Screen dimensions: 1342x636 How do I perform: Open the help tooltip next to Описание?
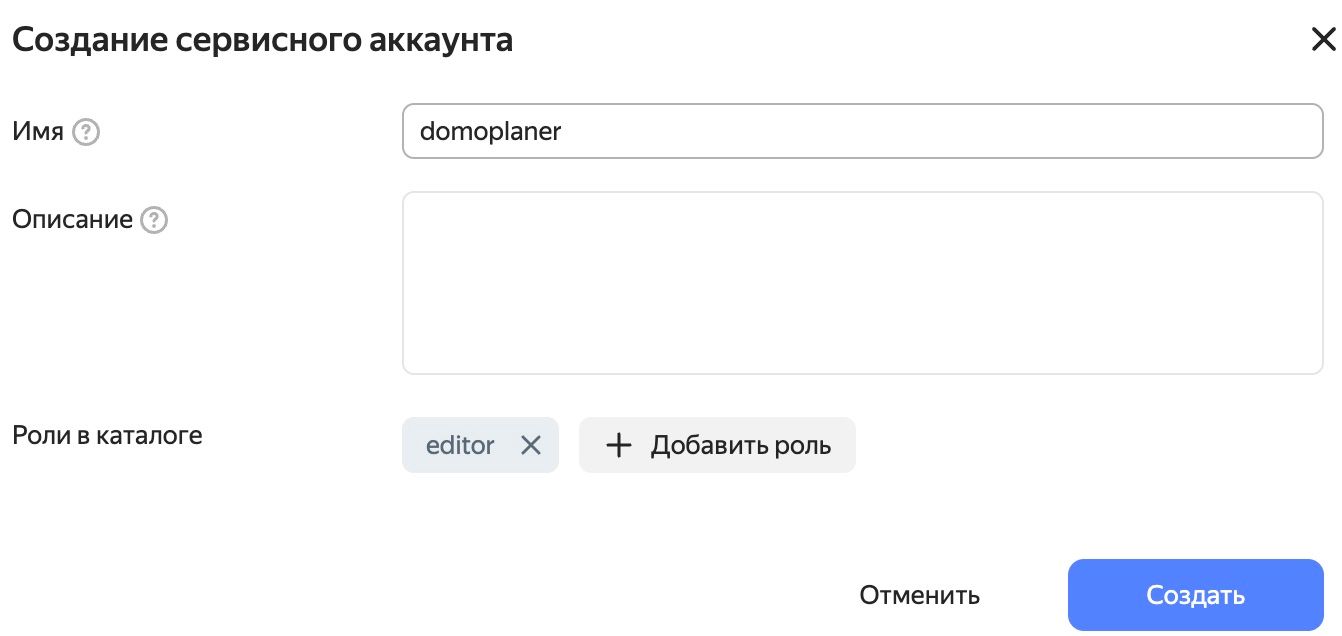tap(154, 220)
